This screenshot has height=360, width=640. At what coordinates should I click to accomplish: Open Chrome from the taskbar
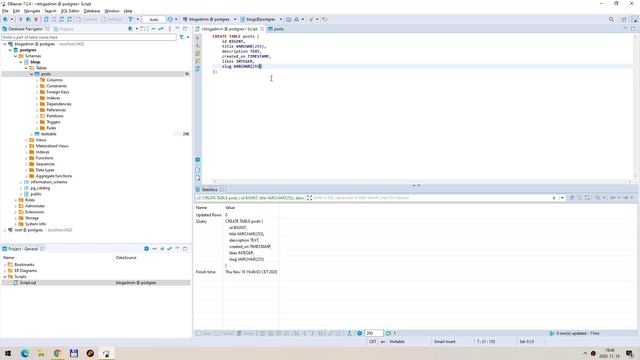click(x=57, y=353)
